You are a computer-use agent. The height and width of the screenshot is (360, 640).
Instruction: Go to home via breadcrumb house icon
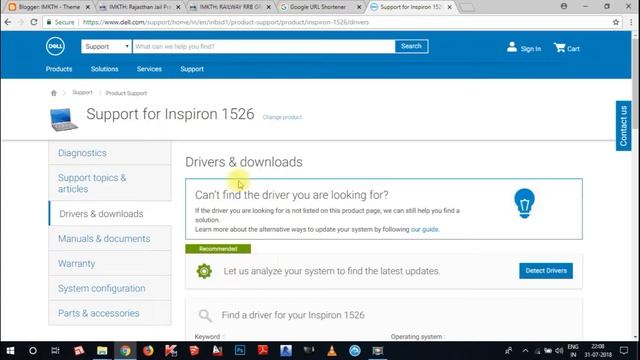point(54,93)
